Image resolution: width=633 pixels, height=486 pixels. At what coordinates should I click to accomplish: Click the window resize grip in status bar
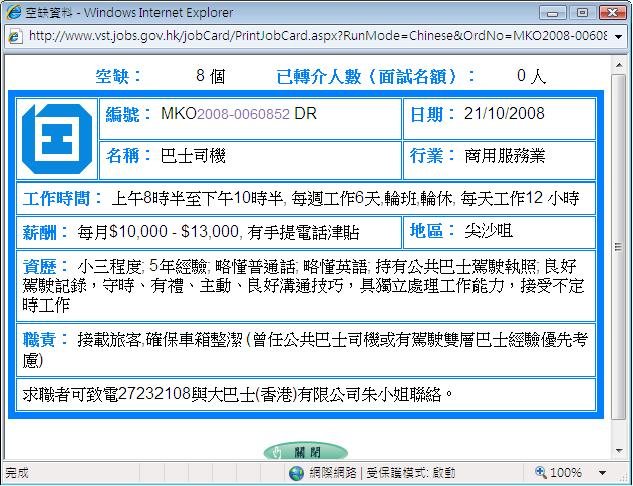tap(622, 476)
